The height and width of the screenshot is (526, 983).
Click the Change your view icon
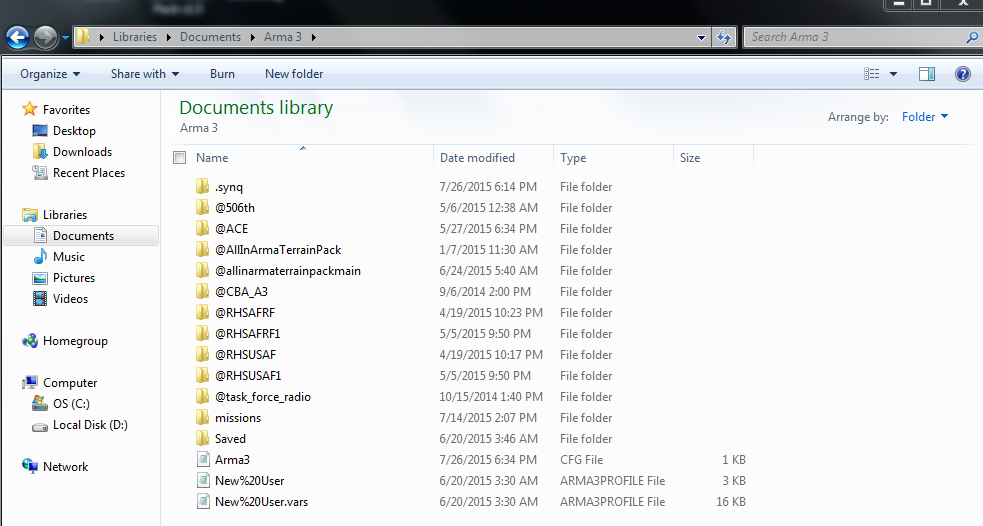pyautogui.click(x=871, y=74)
